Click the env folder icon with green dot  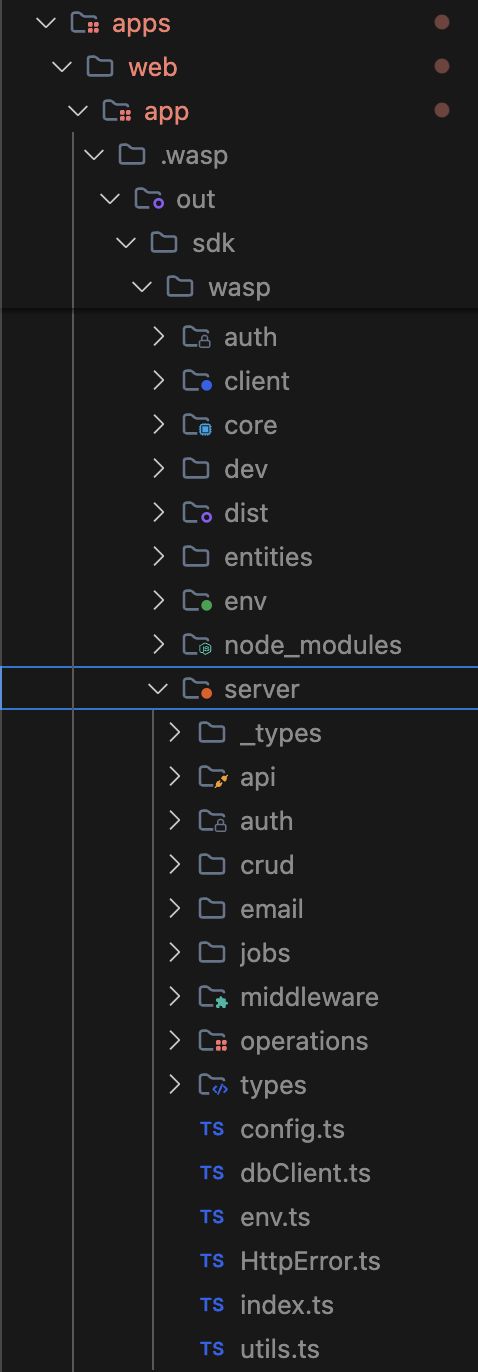[197, 601]
